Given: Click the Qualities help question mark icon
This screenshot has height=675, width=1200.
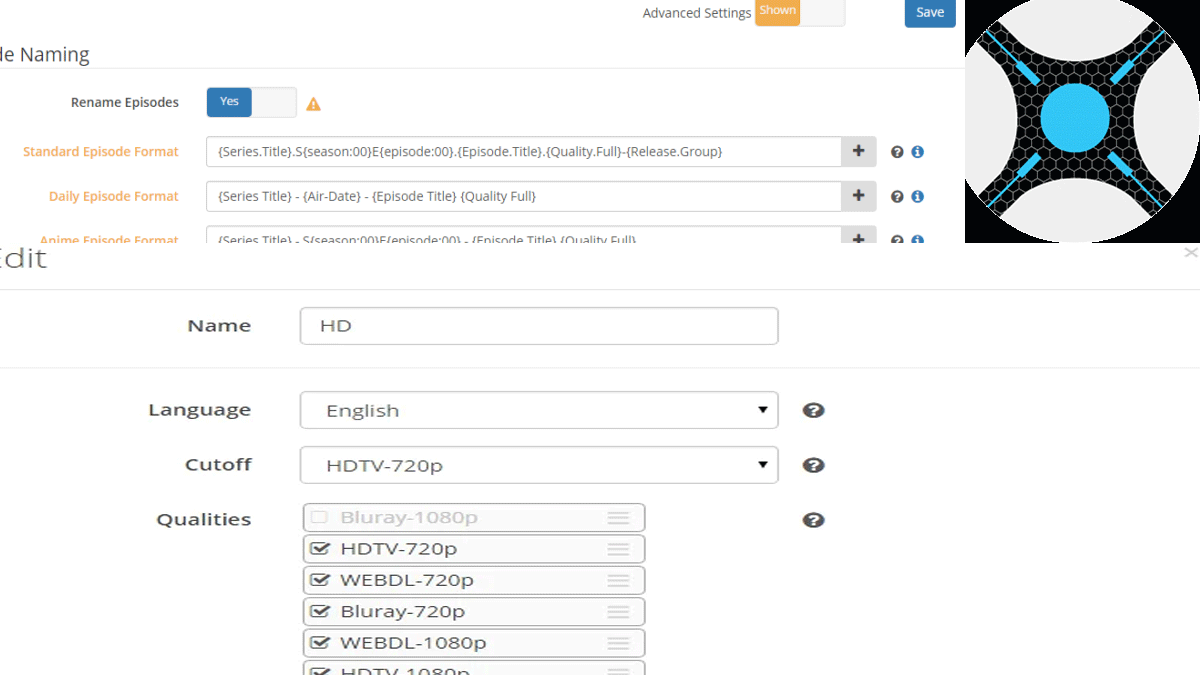Looking at the screenshot, I should click(x=813, y=520).
